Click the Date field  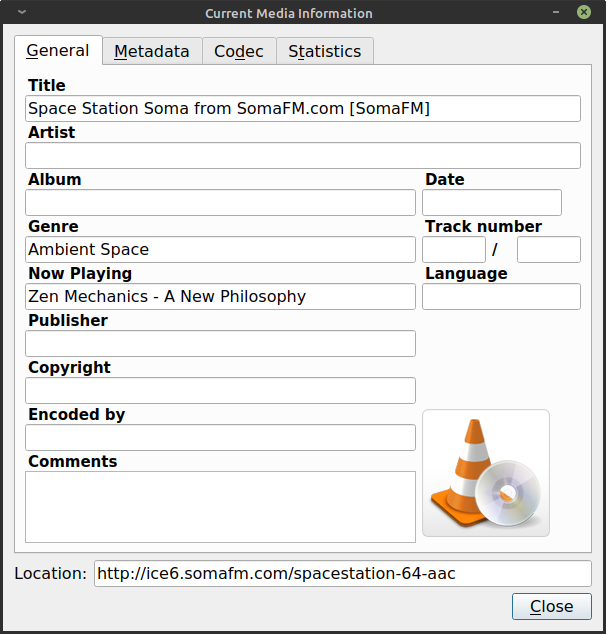pyautogui.click(x=491, y=203)
